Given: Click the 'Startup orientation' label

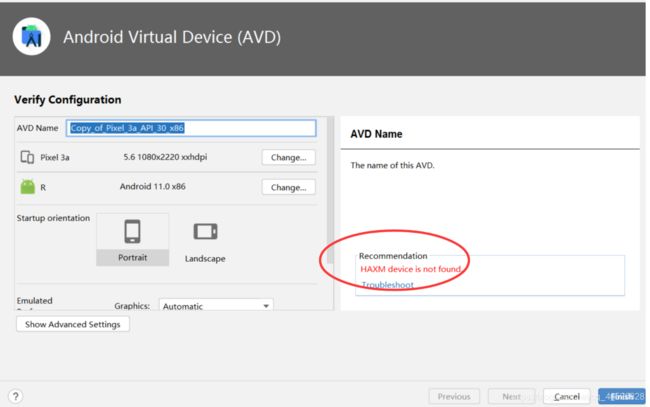Looking at the screenshot, I should click(53, 218).
